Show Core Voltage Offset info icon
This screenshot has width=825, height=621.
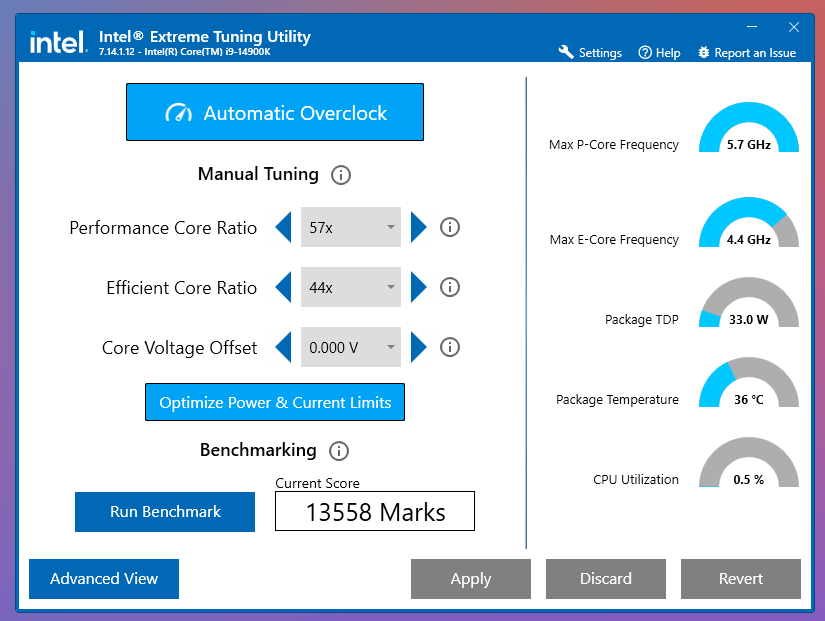pos(450,347)
